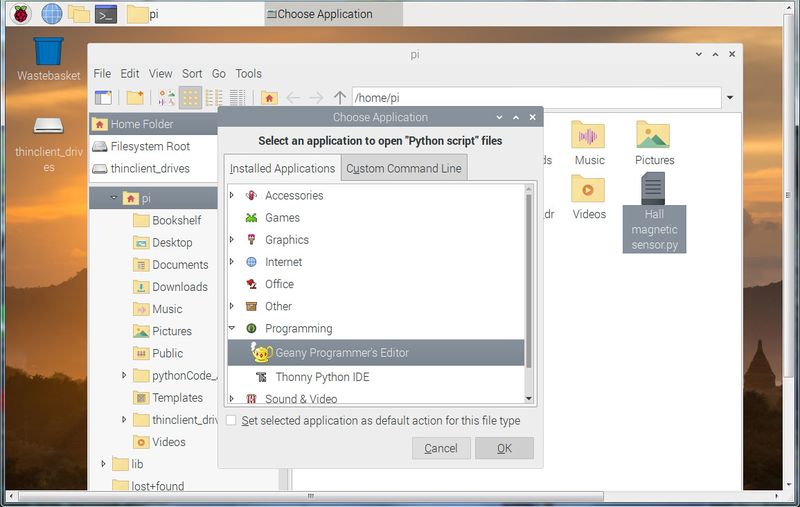Switch to Installed Applications tab

282,168
